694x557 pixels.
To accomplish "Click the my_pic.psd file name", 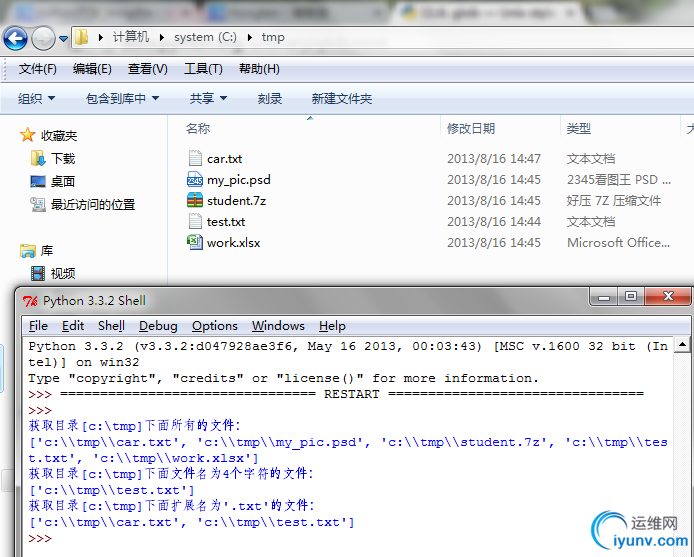I will pos(239,180).
